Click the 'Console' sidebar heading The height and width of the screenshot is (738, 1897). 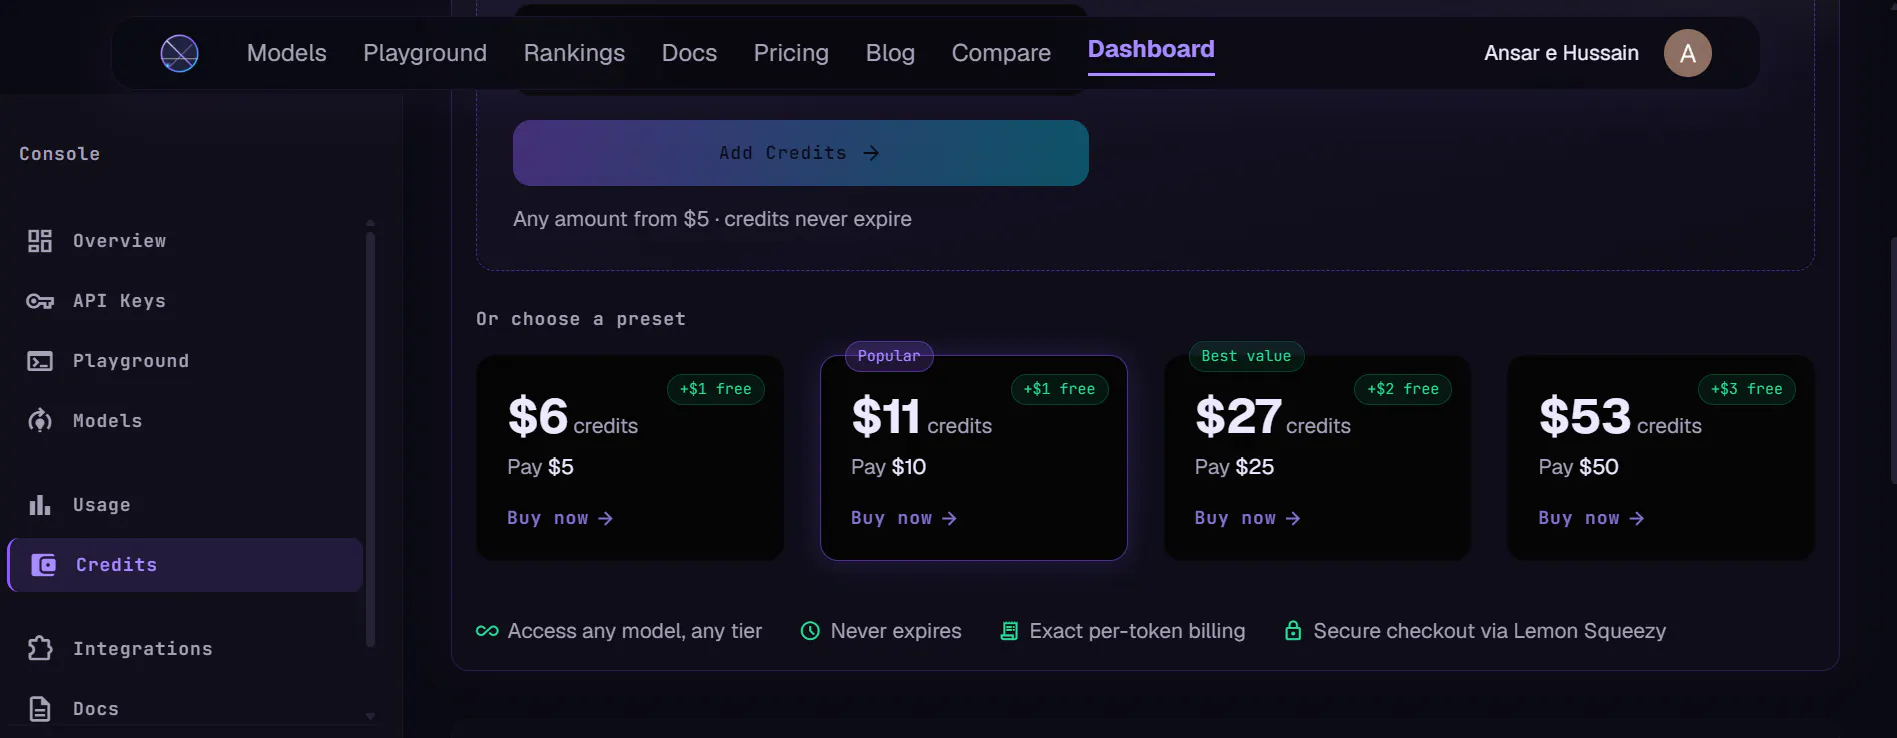click(x=60, y=154)
